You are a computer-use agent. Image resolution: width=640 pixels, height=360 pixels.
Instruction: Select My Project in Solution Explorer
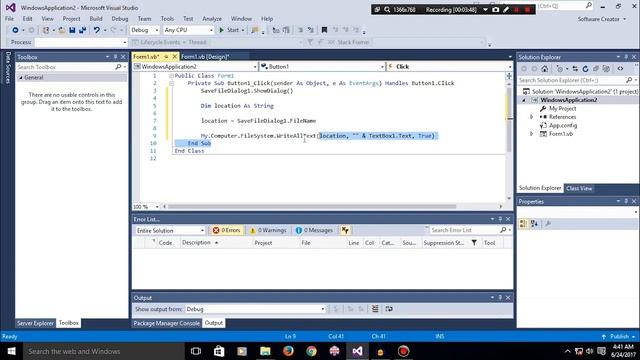click(562, 109)
